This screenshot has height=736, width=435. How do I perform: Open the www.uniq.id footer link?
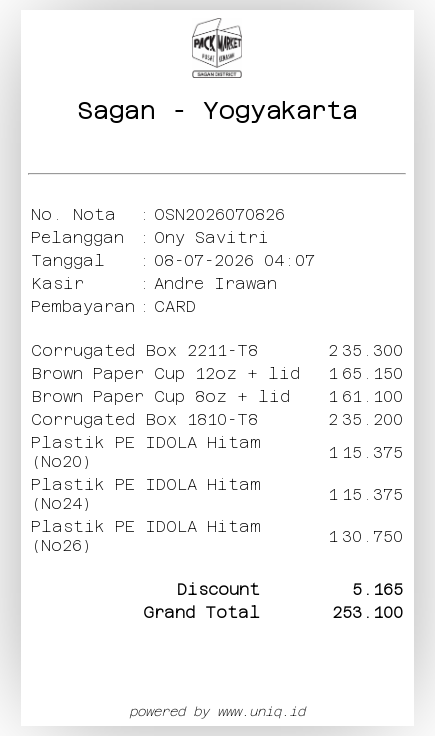pos(262,712)
